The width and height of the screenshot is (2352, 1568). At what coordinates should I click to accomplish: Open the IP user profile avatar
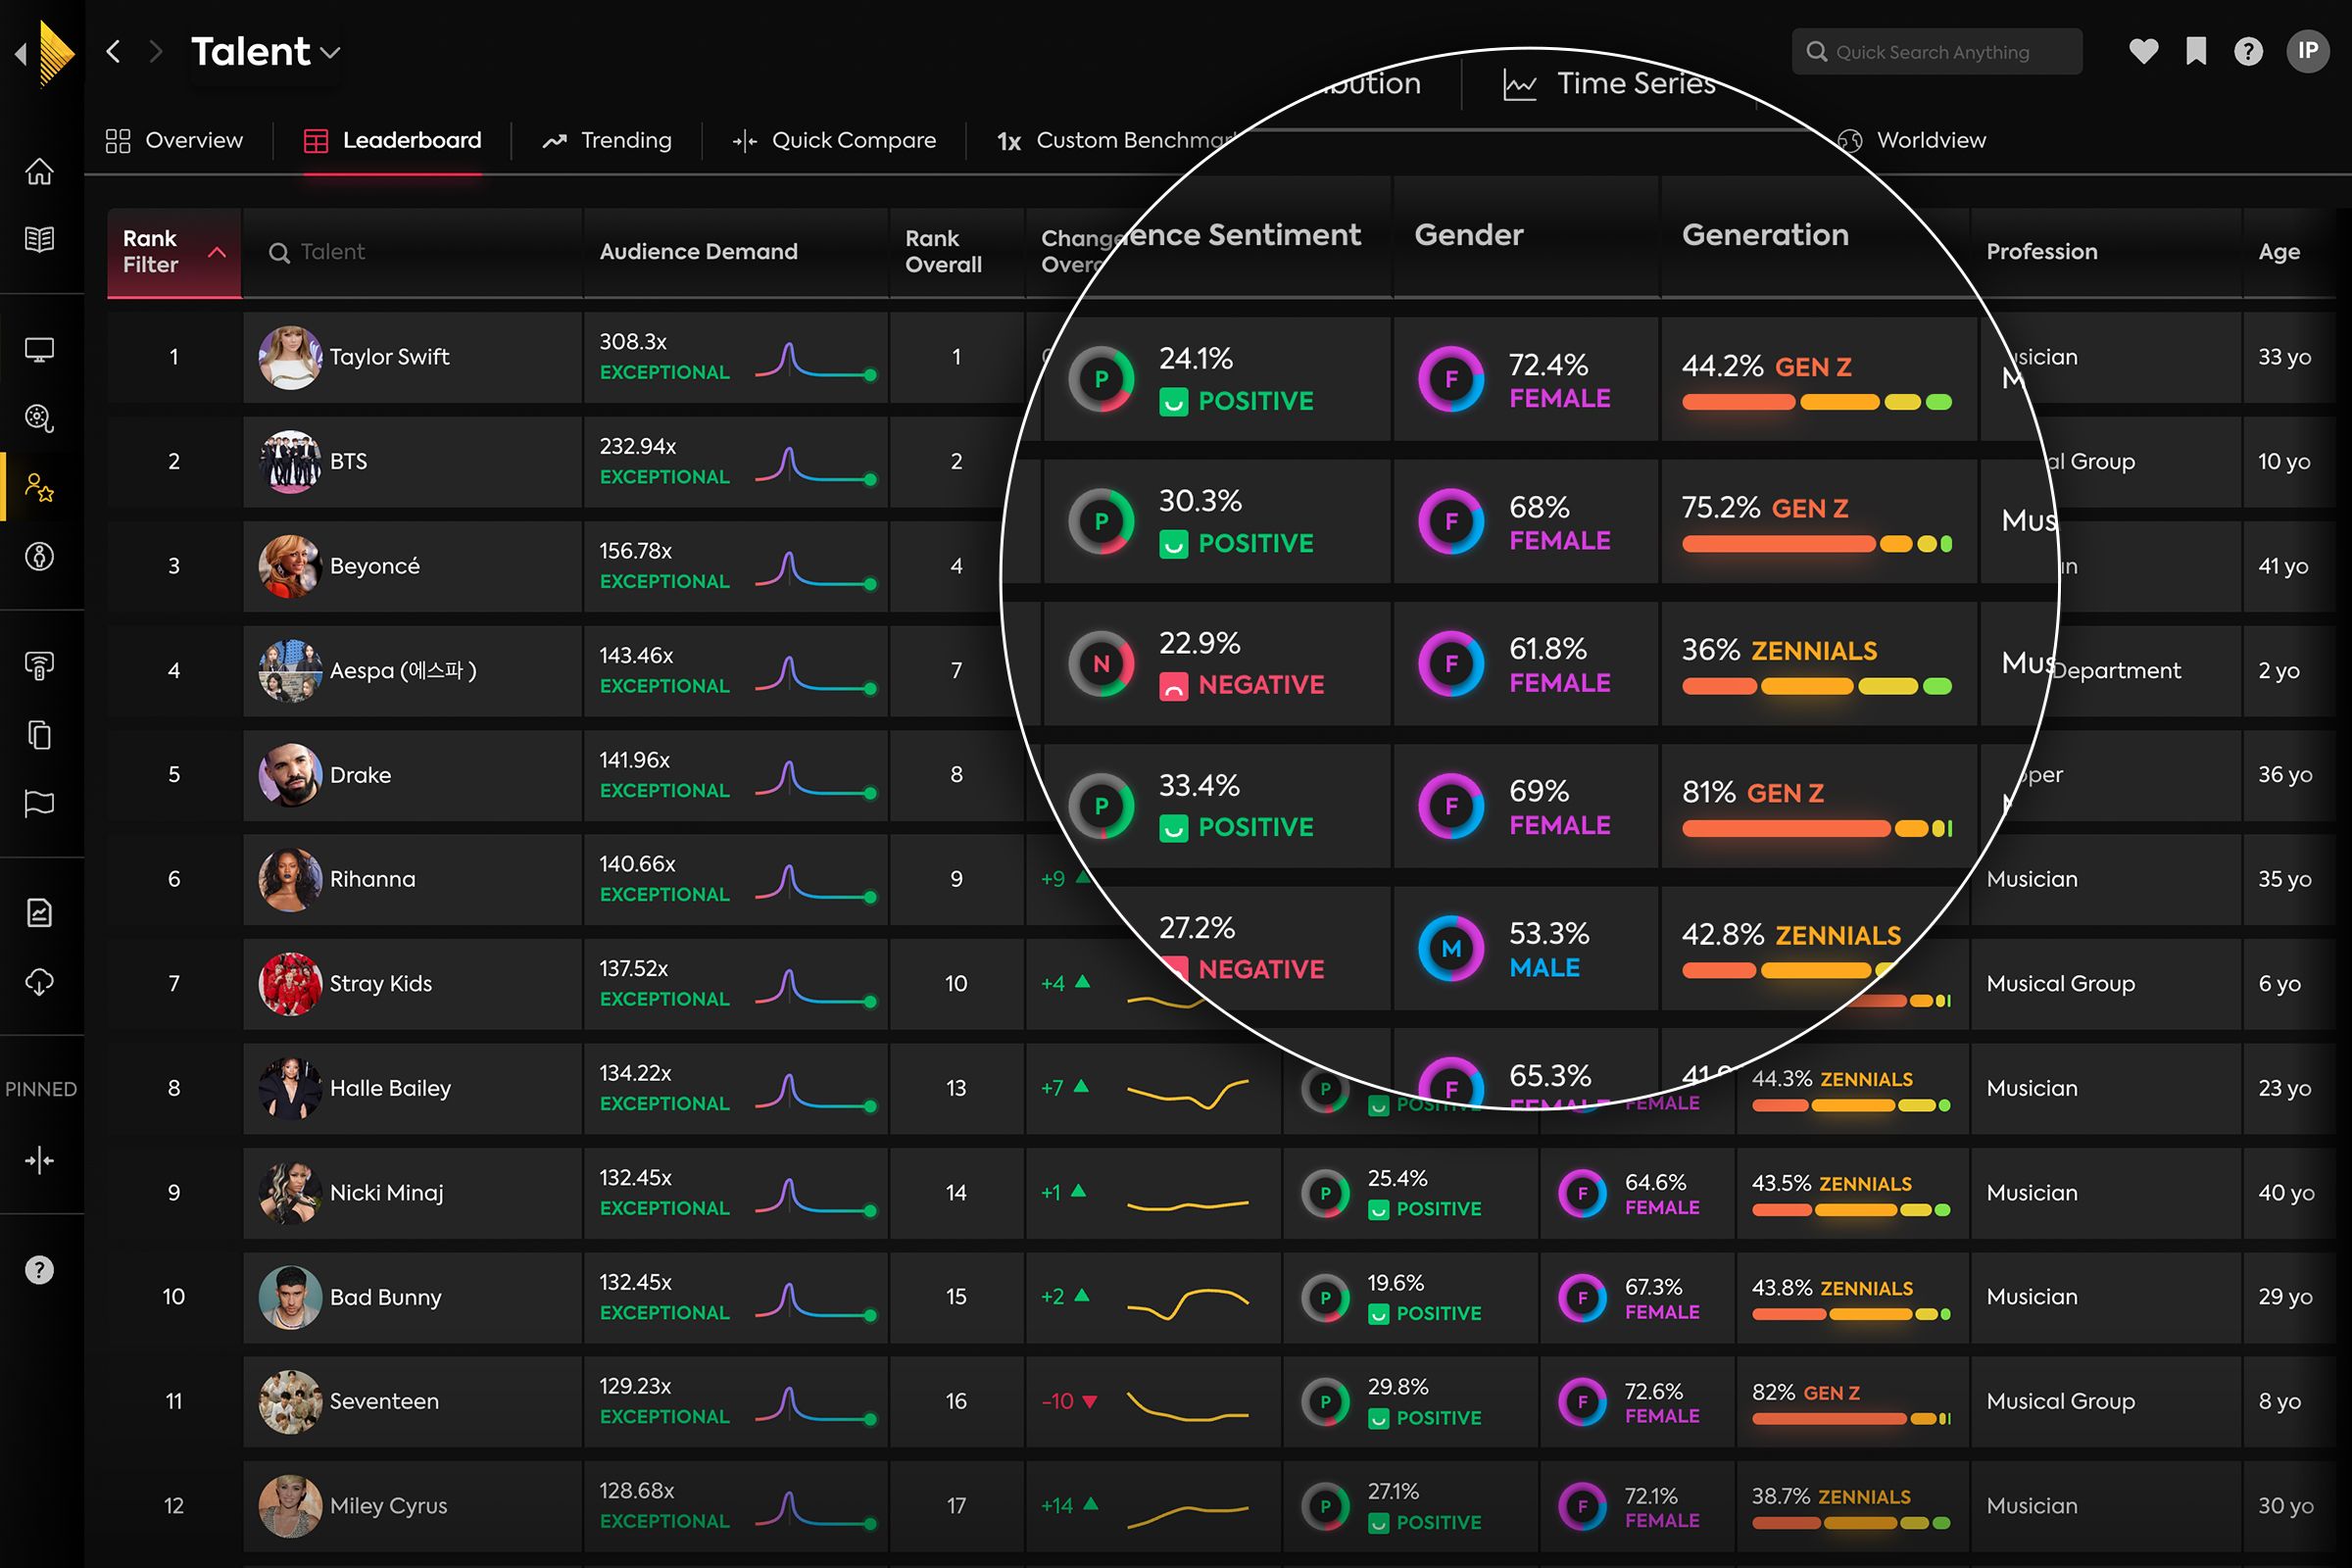point(2308,51)
